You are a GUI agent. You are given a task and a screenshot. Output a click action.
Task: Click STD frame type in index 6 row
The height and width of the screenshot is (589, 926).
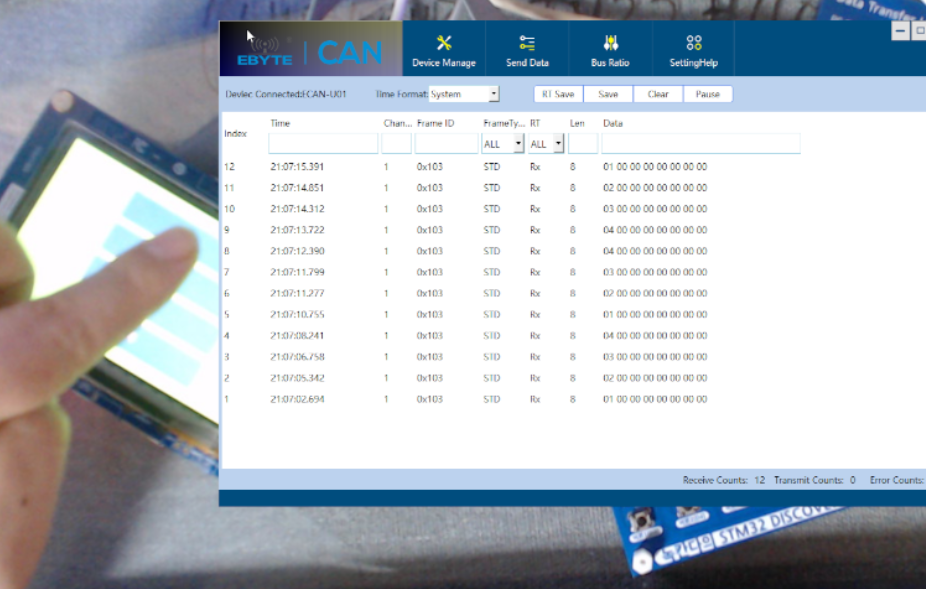tap(491, 294)
